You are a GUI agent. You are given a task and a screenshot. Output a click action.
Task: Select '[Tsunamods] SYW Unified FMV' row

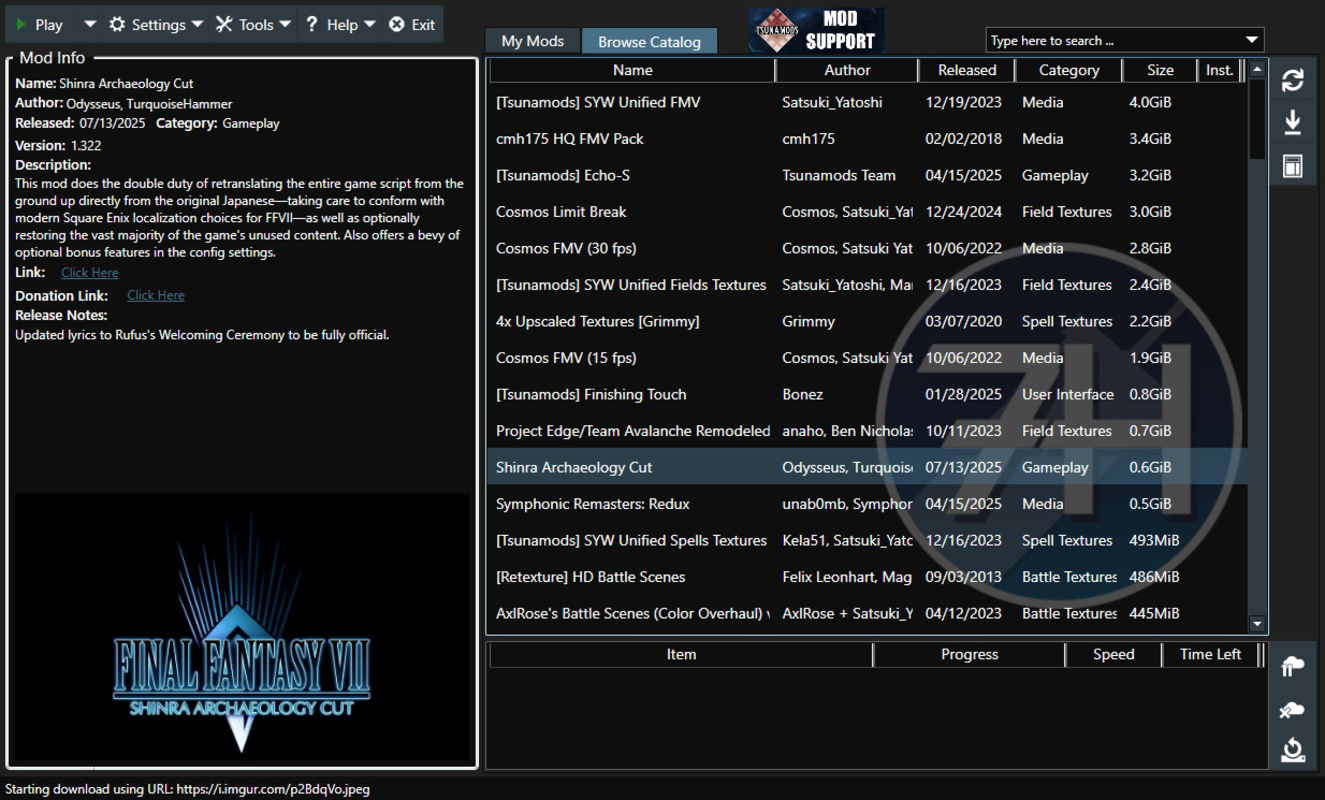[867, 102]
